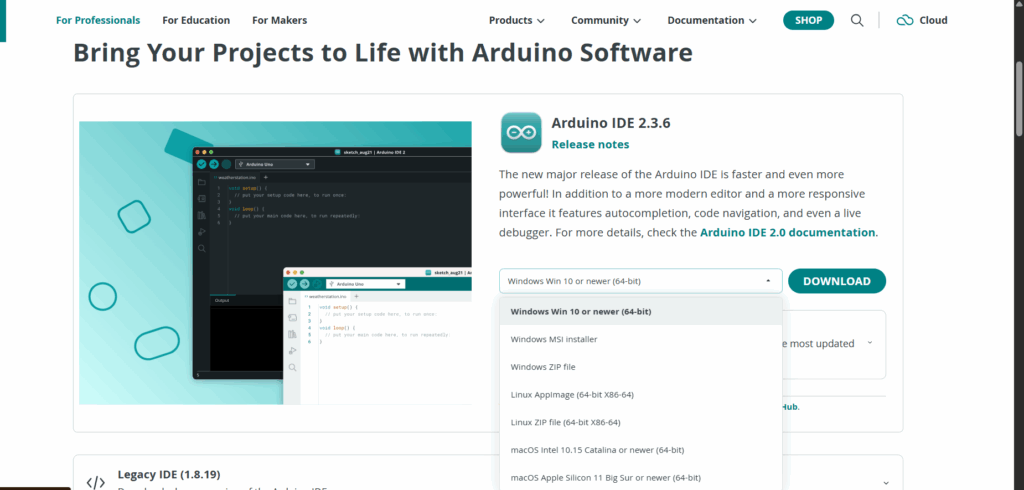Expand the Community menu
The height and width of the screenshot is (490, 1024).
[606, 20]
